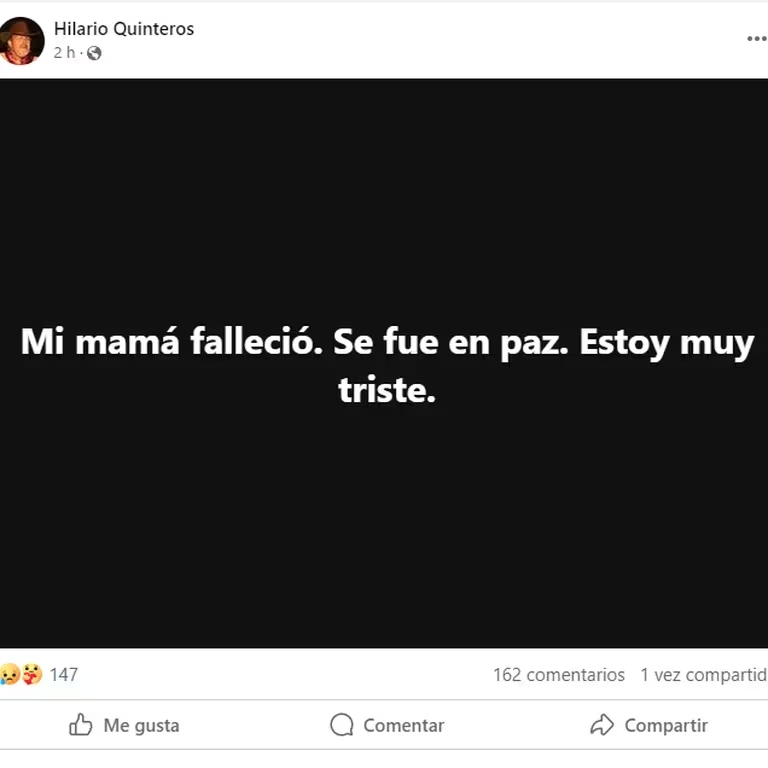Click the word 'falleció' in the post
This screenshot has width=768, height=768.
tap(257, 341)
